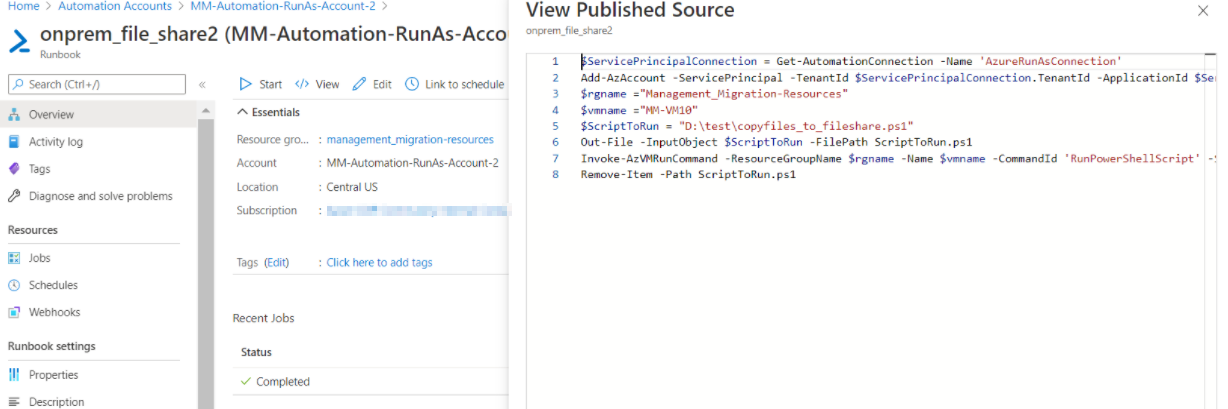Click the View toolbar button
The width and height of the screenshot is (1228, 409).
(x=317, y=85)
